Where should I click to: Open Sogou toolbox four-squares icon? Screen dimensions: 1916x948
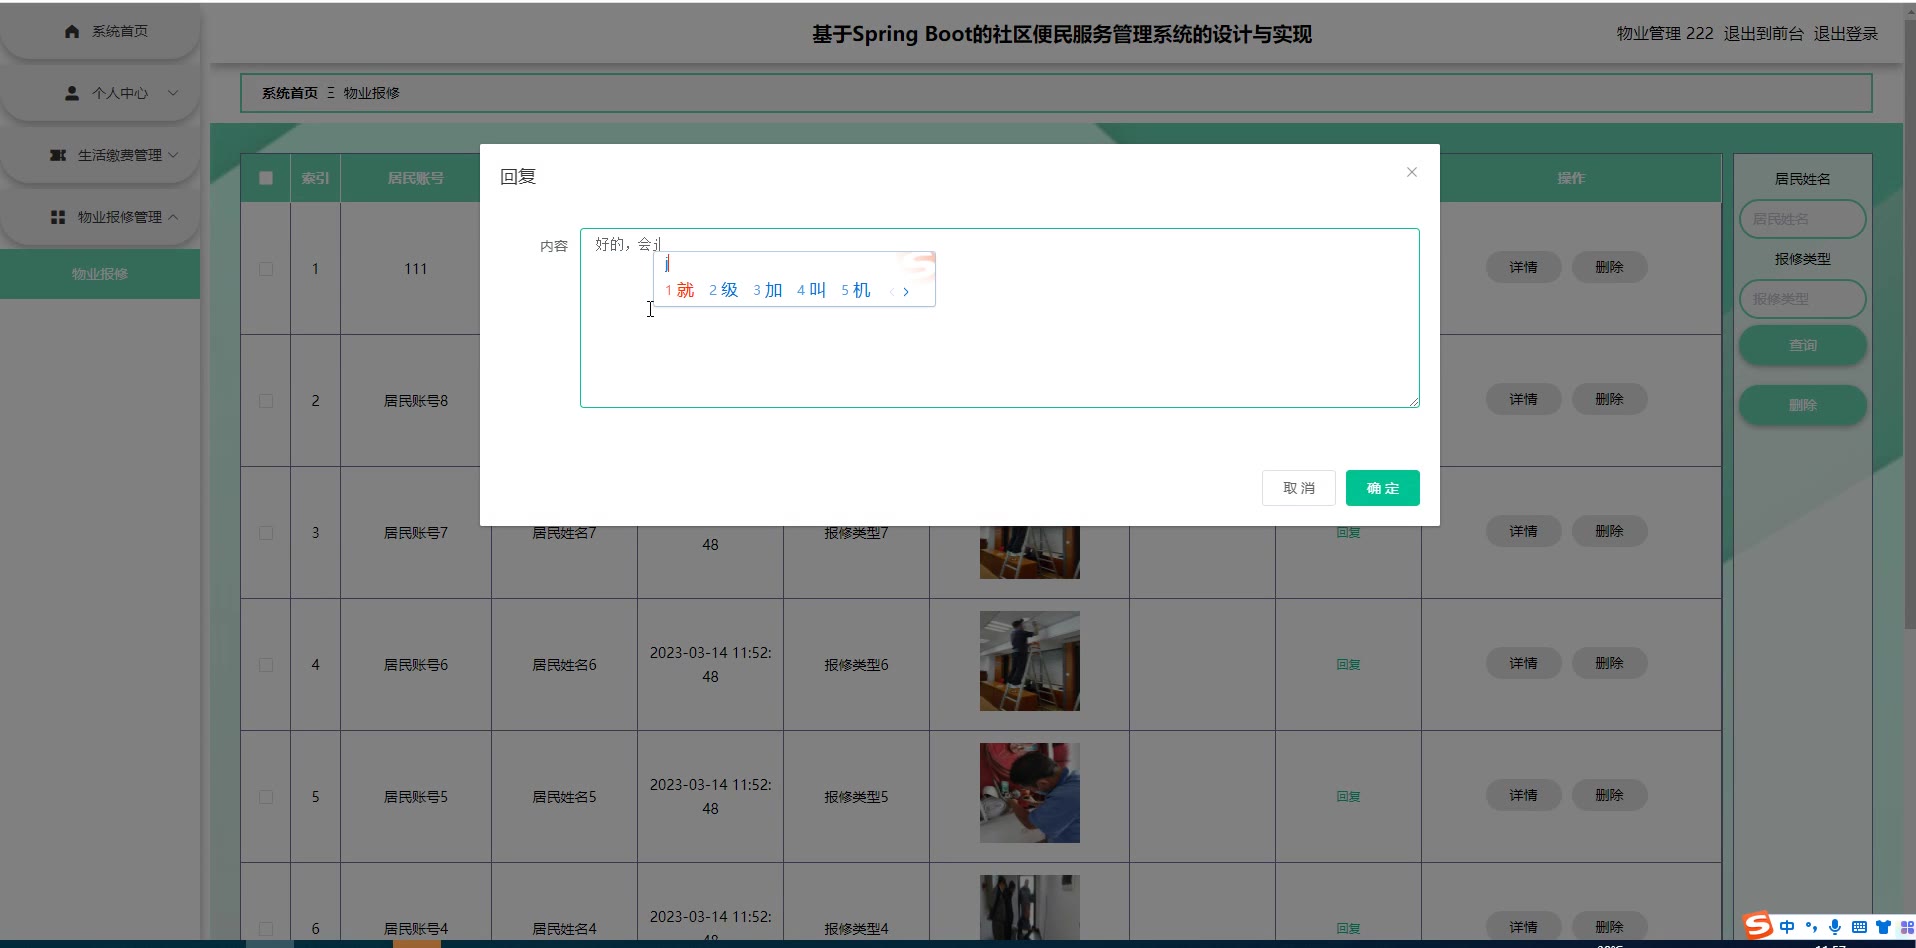pos(1906,927)
